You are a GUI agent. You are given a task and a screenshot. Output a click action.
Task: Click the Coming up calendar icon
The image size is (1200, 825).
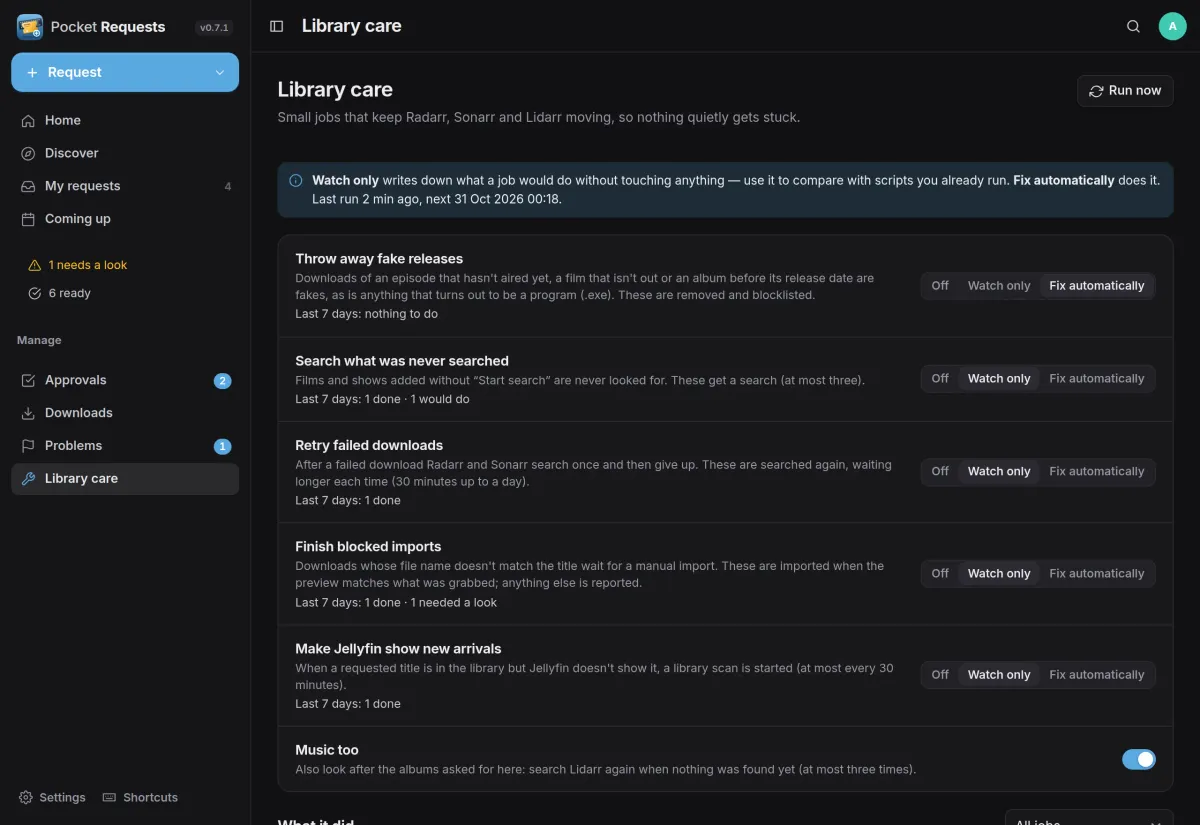[28, 219]
